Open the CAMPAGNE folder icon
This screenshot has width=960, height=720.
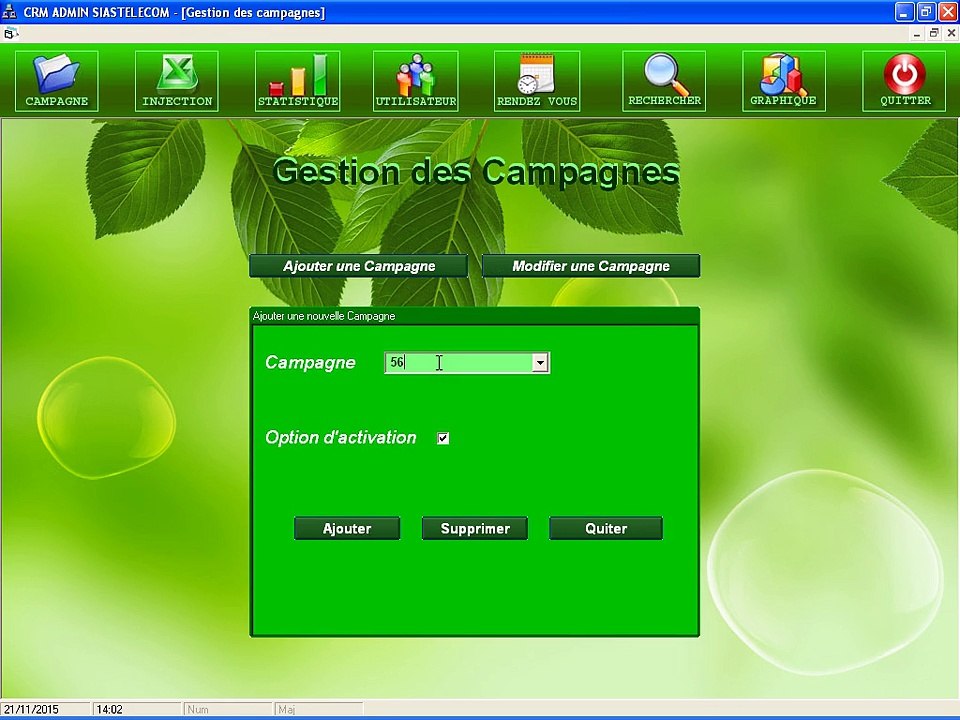(x=56, y=81)
